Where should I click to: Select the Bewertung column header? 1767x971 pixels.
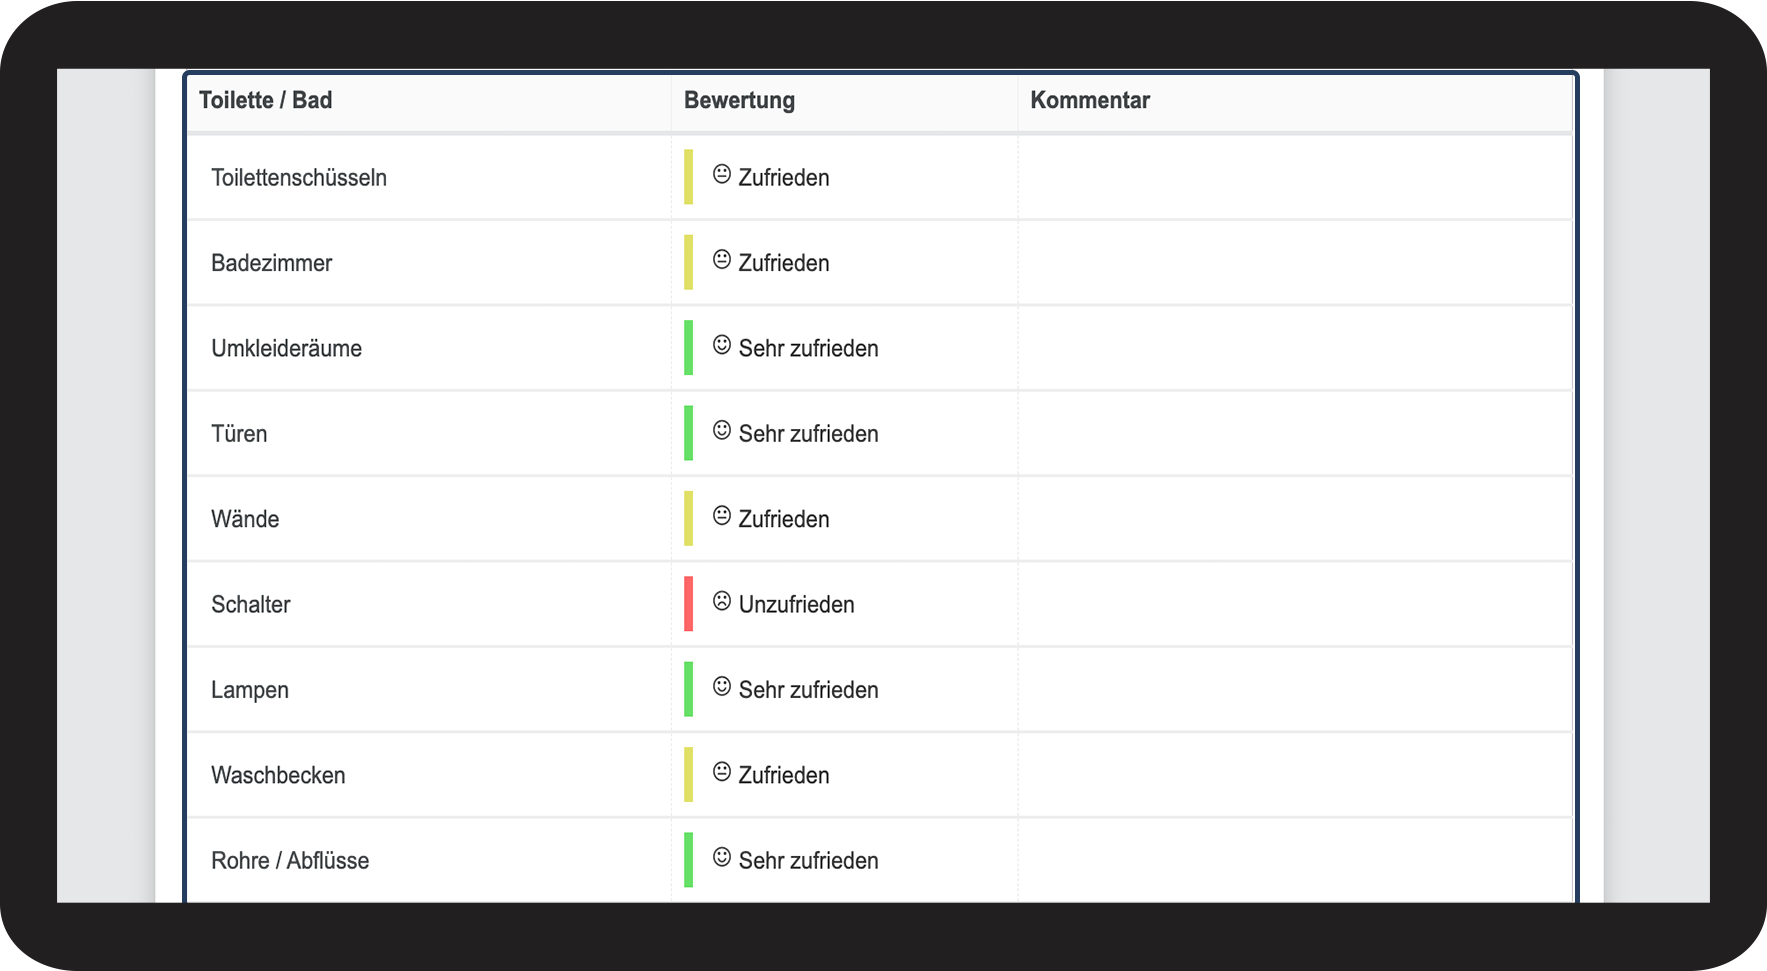(739, 100)
